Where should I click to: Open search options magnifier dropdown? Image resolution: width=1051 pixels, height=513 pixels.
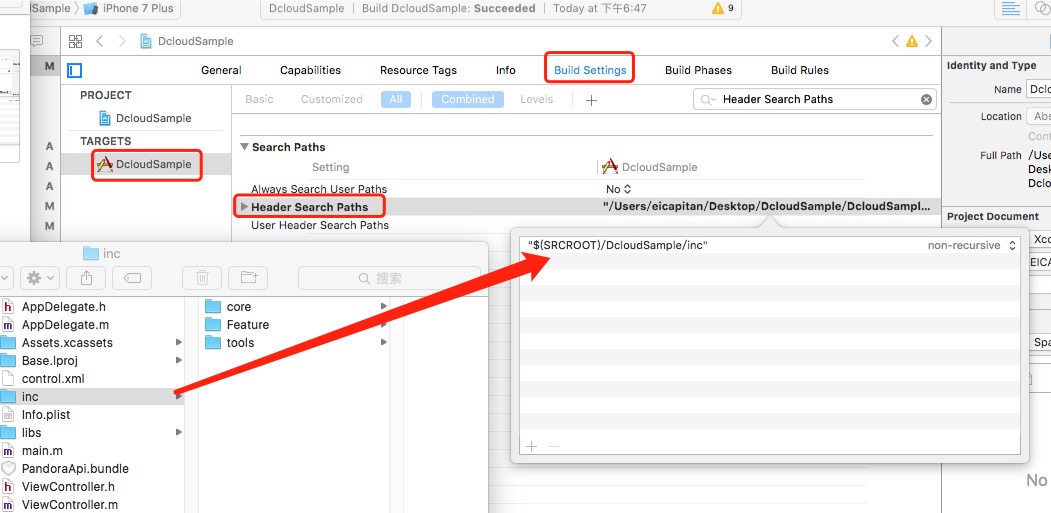click(x=707, y=99)
